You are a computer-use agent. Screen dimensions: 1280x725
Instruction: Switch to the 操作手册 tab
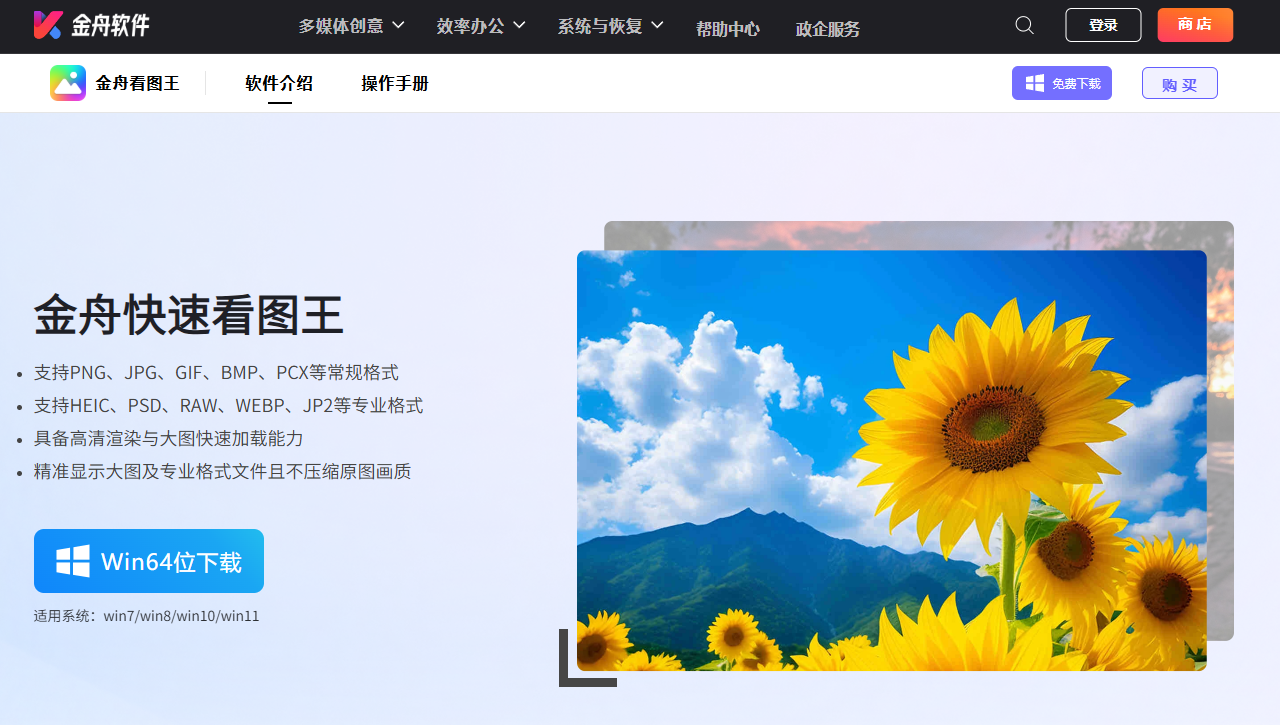point(395,84)
